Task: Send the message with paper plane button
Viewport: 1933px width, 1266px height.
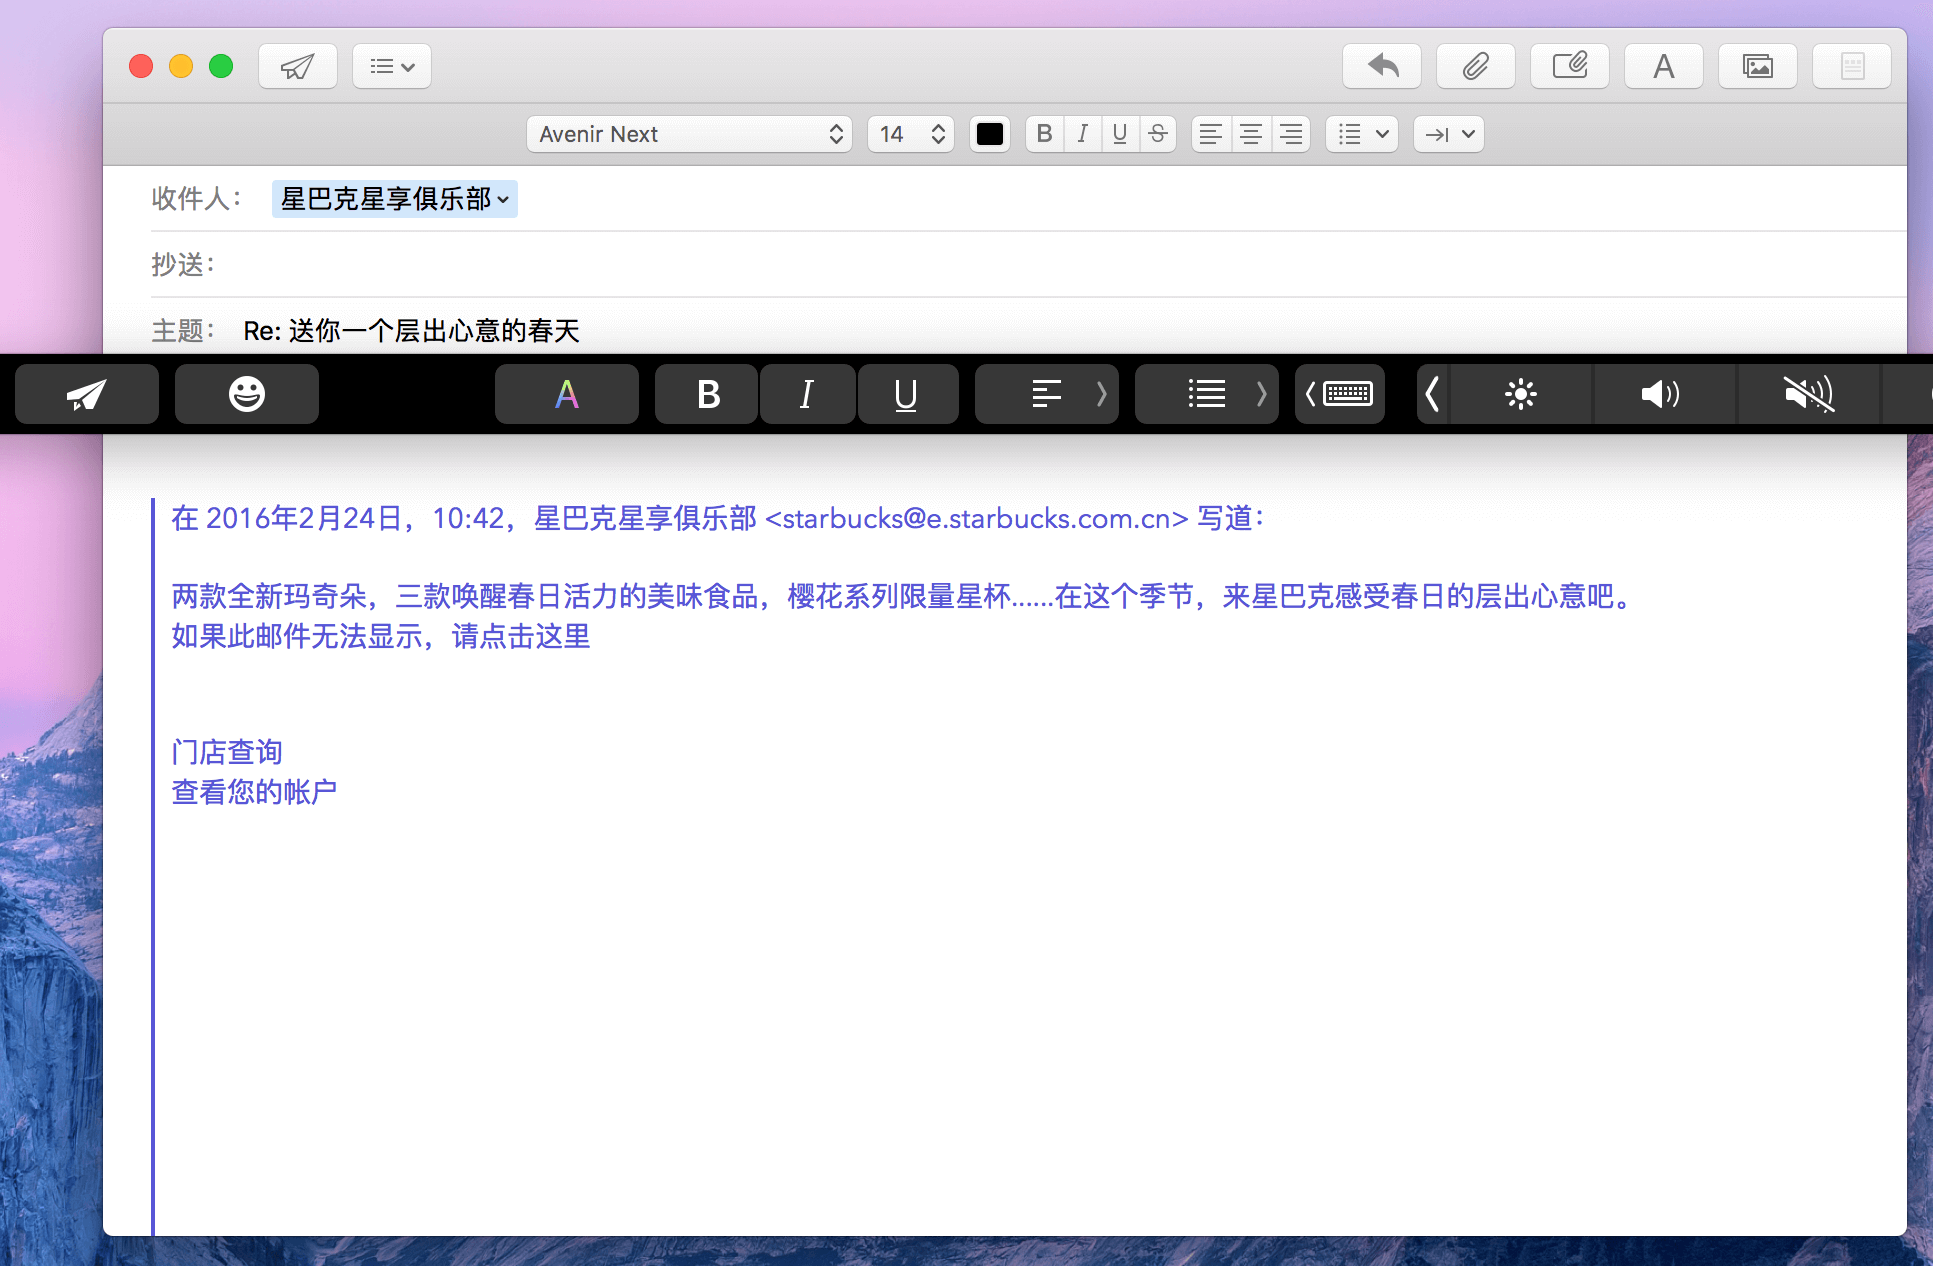Action: 297,67
